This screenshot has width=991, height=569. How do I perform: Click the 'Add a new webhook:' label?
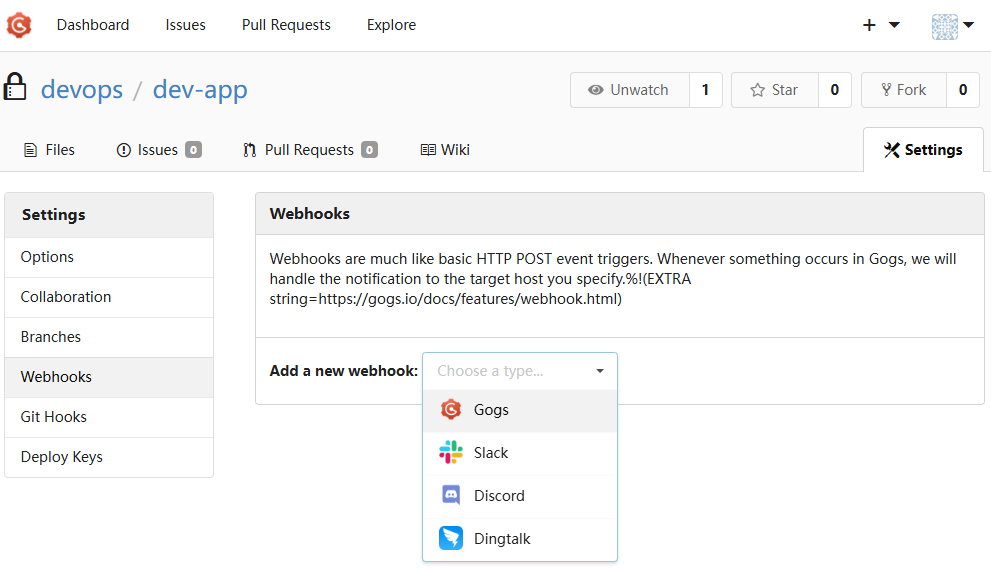point(344,371)
